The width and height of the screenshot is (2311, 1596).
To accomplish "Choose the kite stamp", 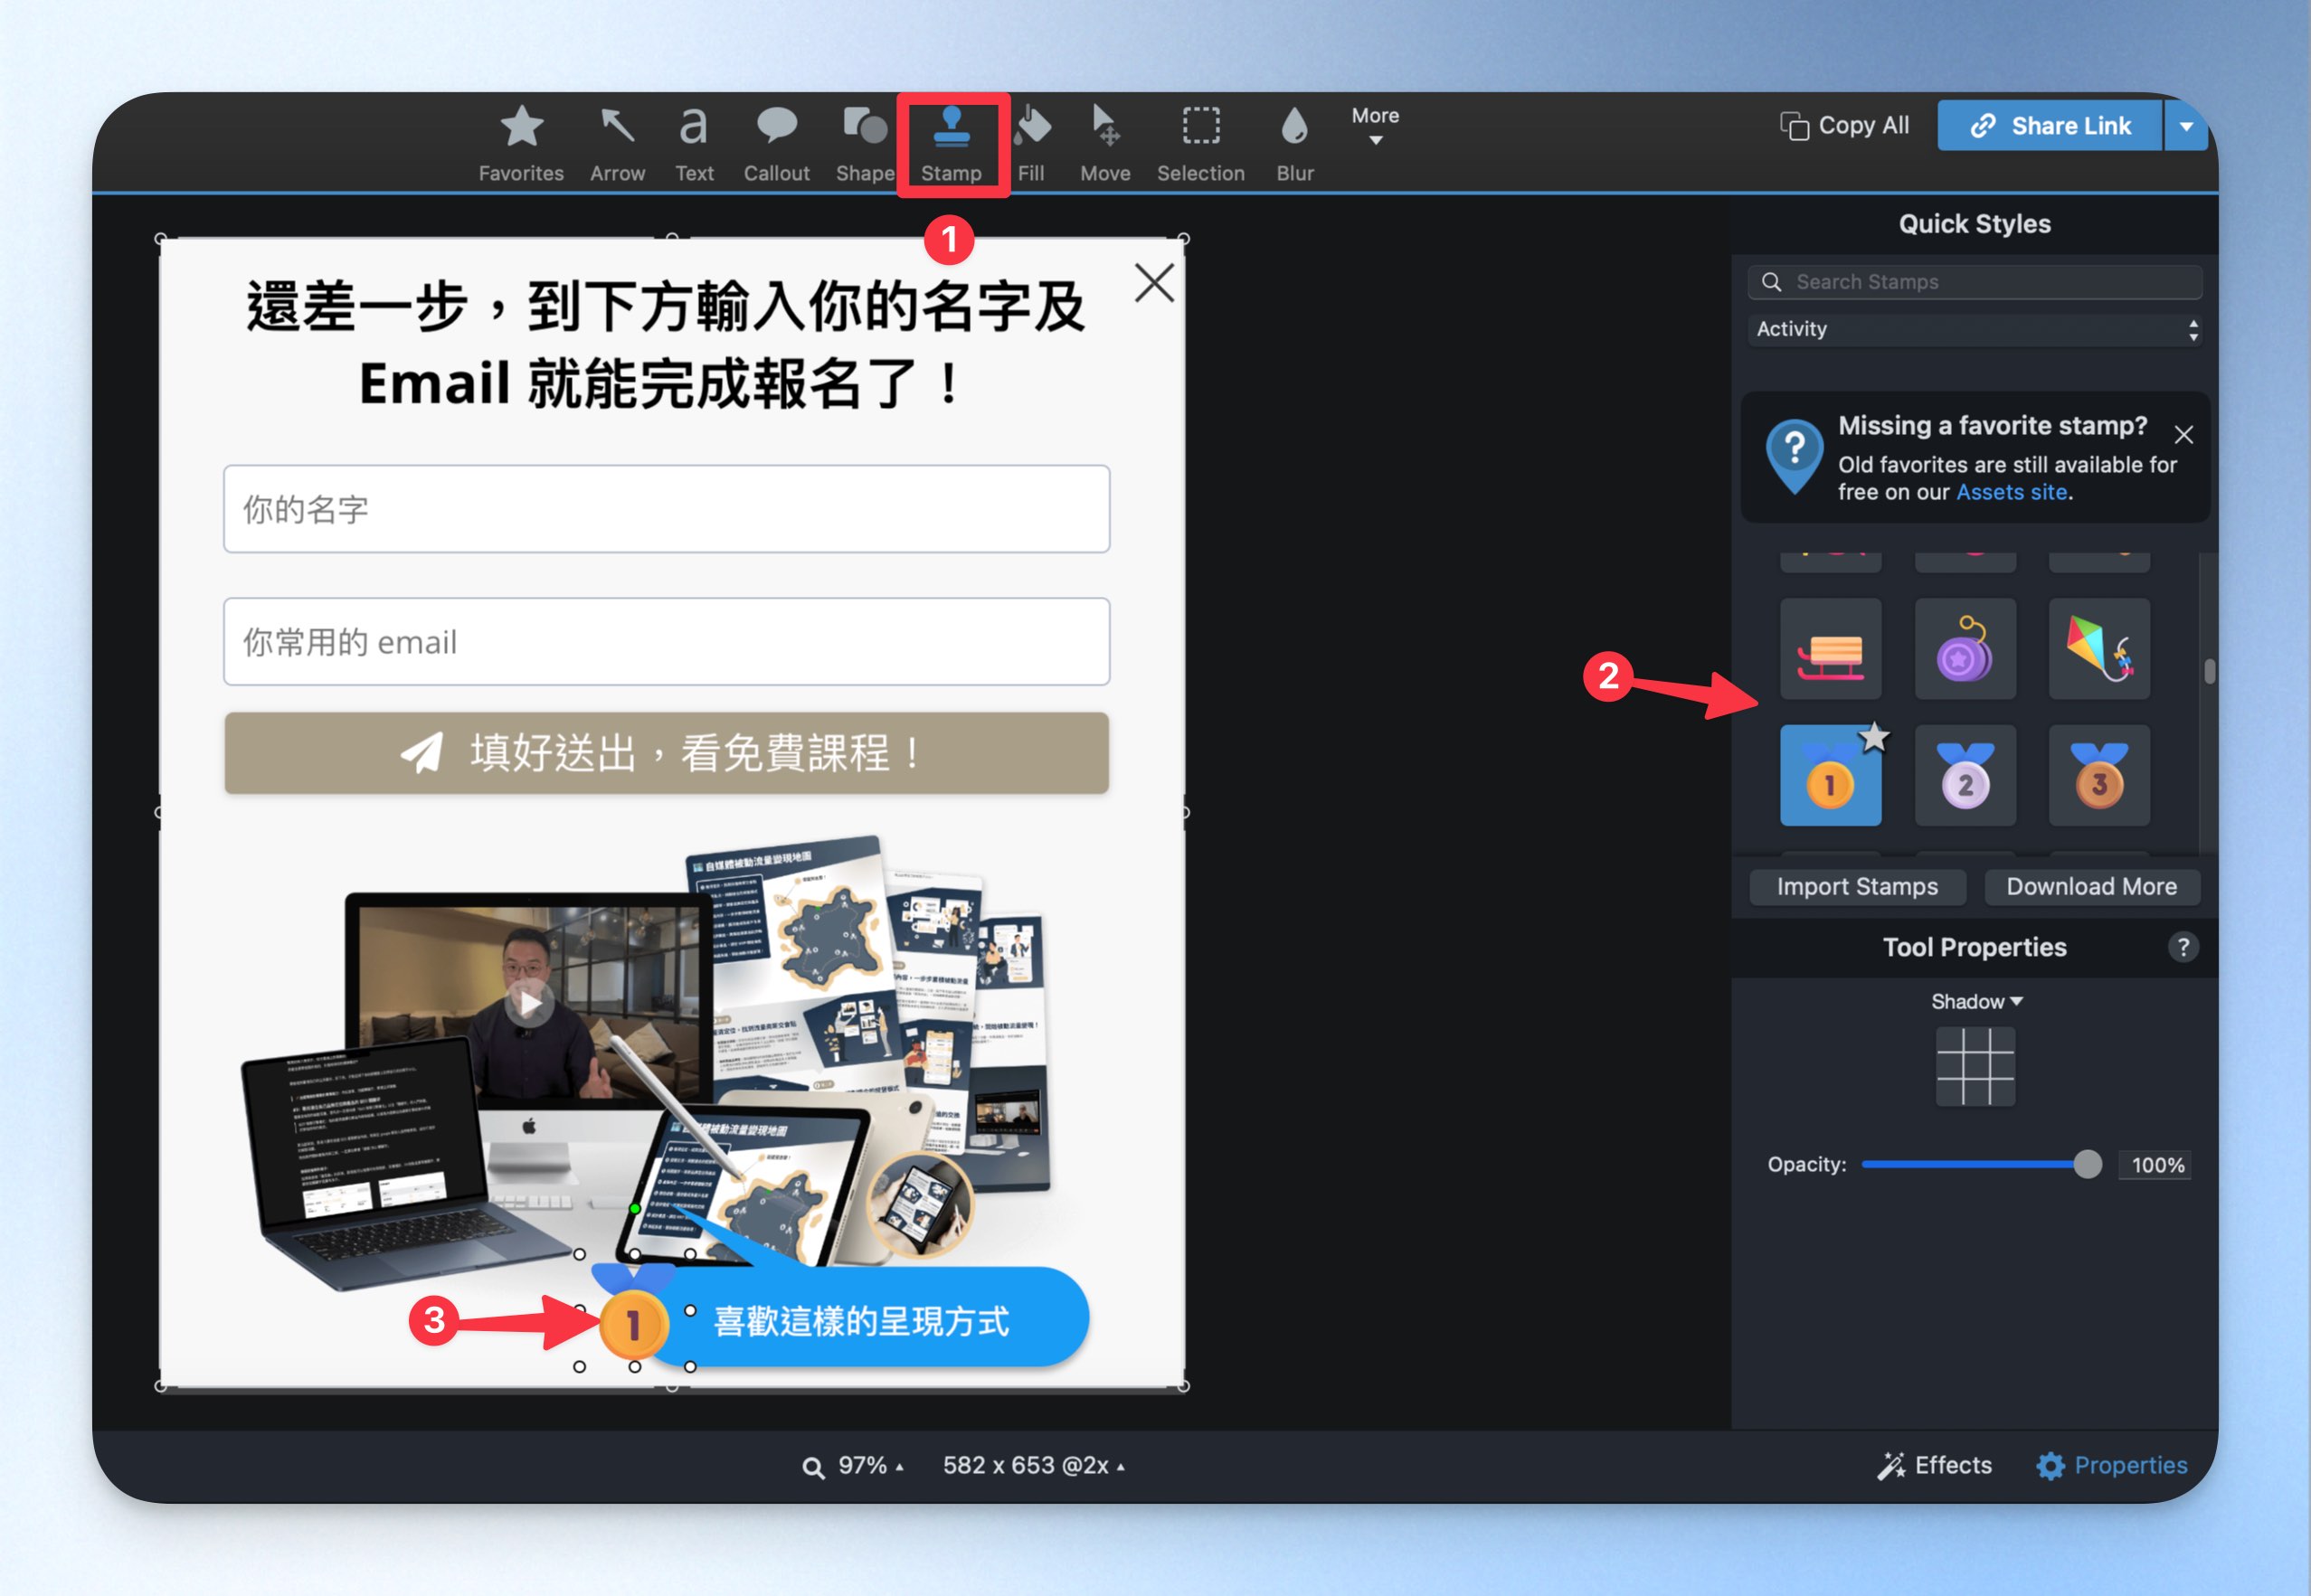I will click(2099, 648).
